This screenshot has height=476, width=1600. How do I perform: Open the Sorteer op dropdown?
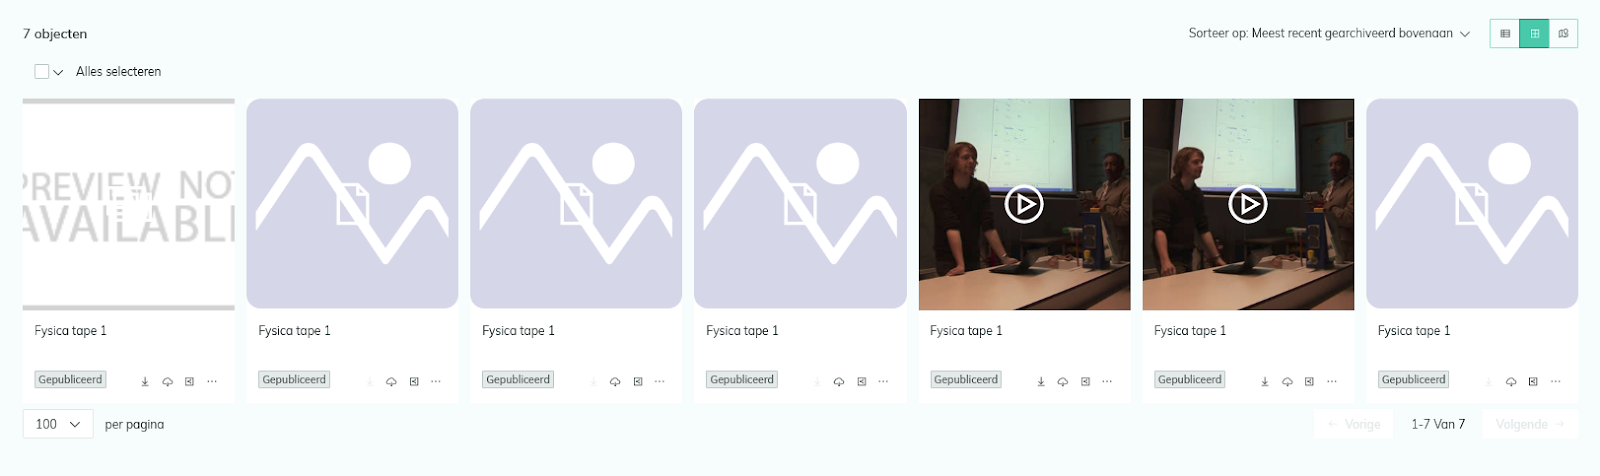tap(1329, 33)
